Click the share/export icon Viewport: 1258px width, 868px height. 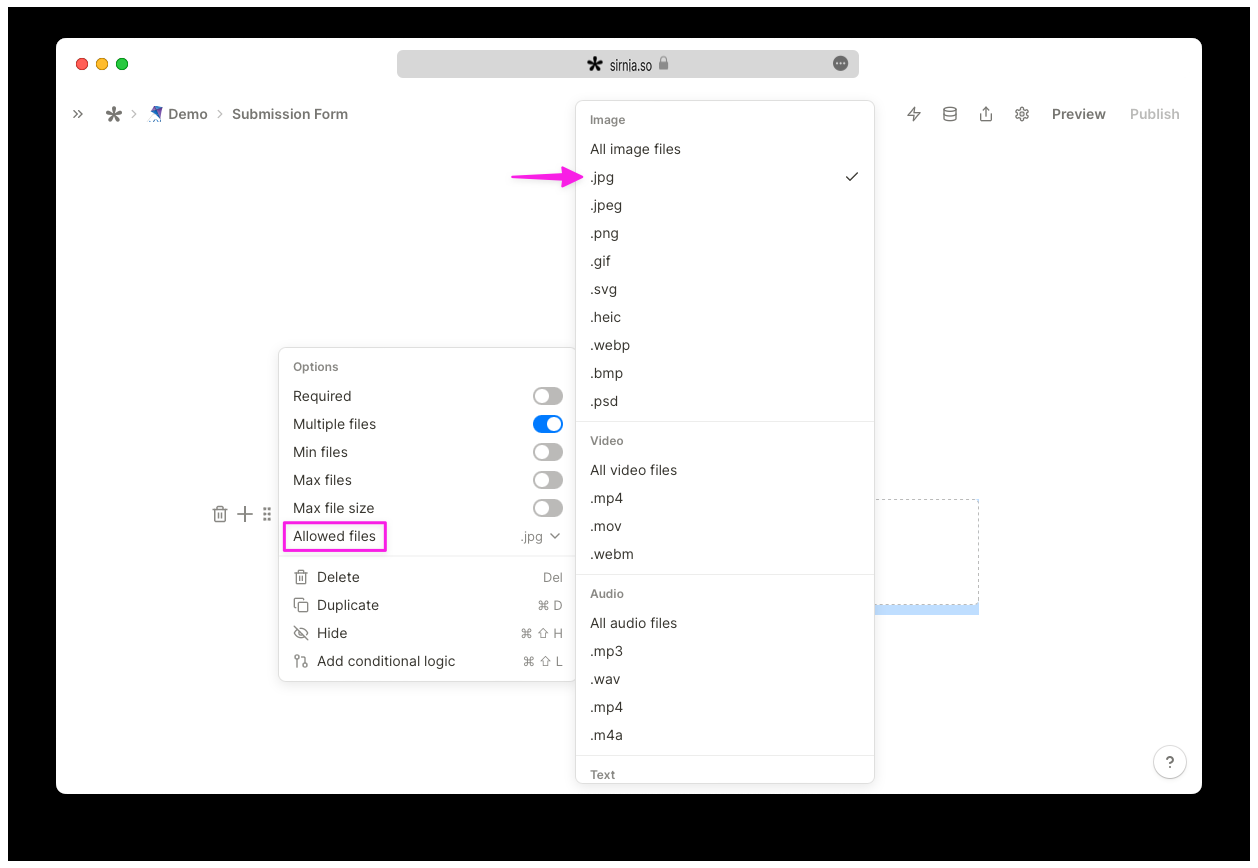[986, 114]
